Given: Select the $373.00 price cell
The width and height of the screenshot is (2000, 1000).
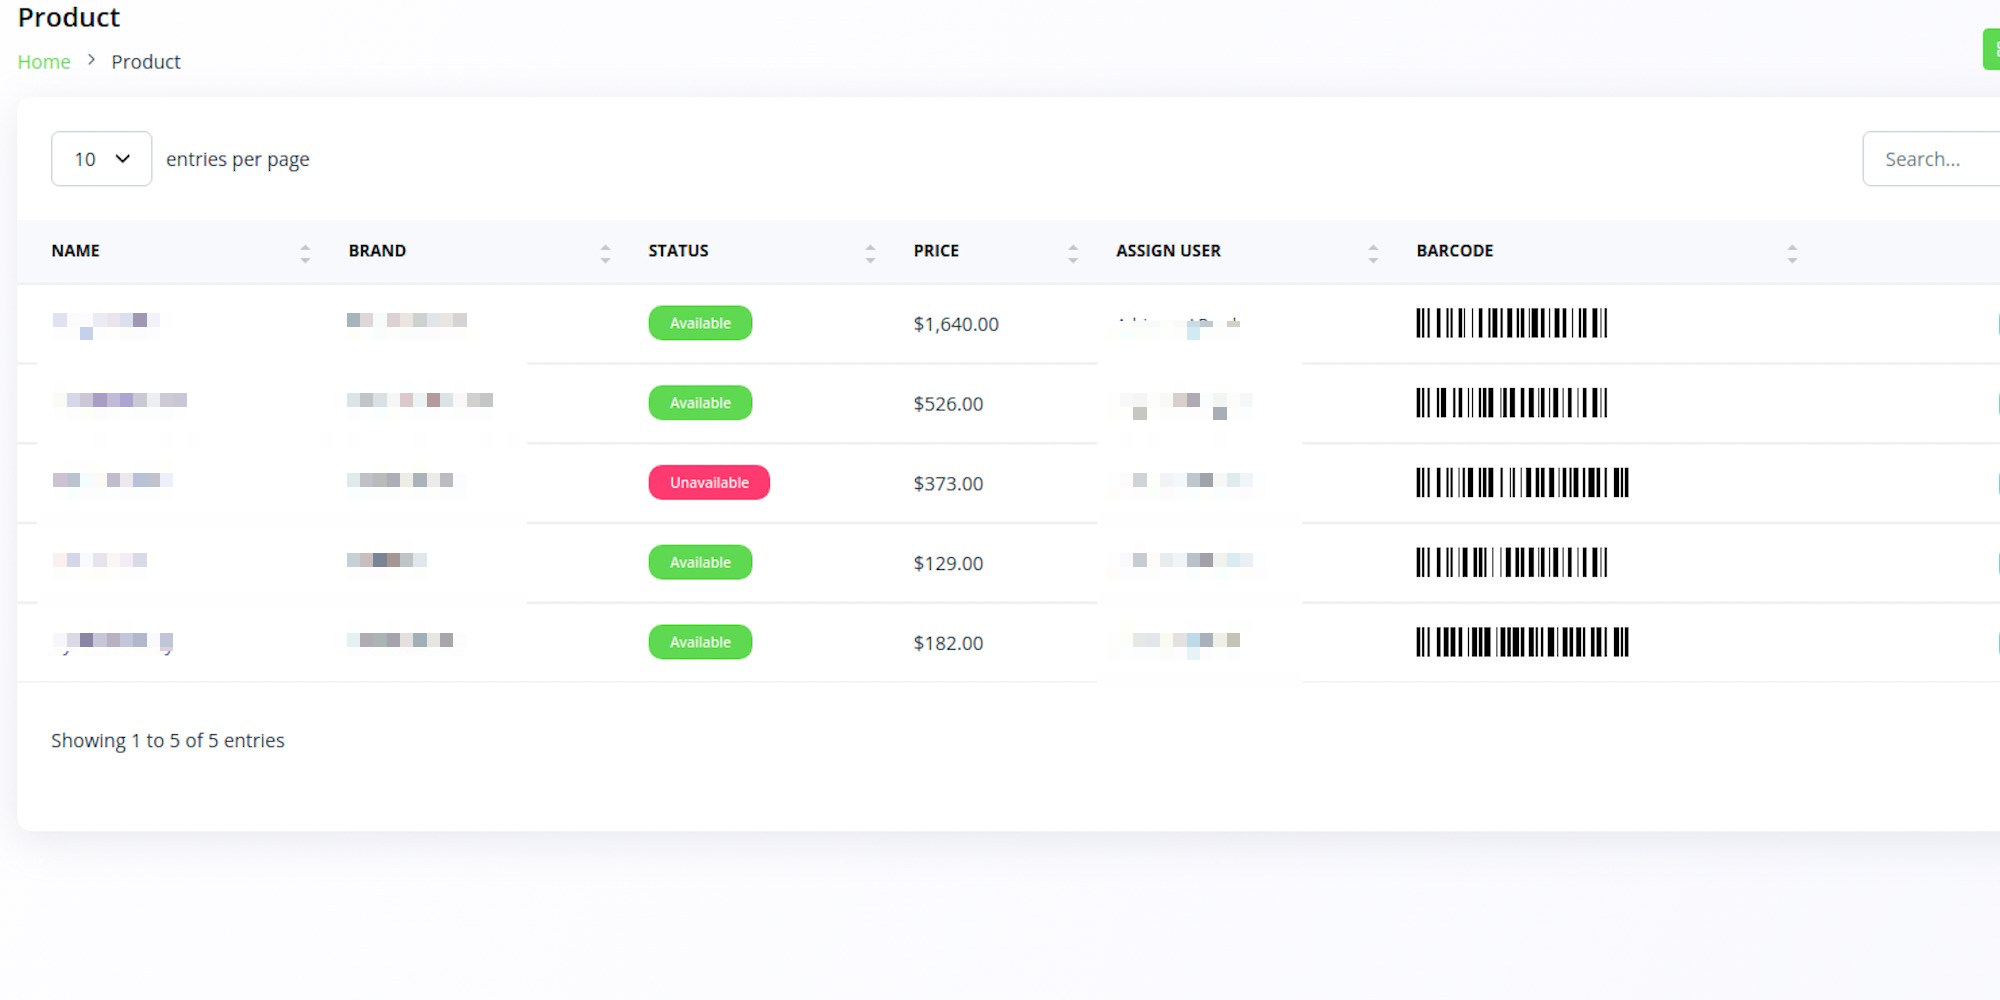Looking at the screenshot, I should [x=948, y=484].
